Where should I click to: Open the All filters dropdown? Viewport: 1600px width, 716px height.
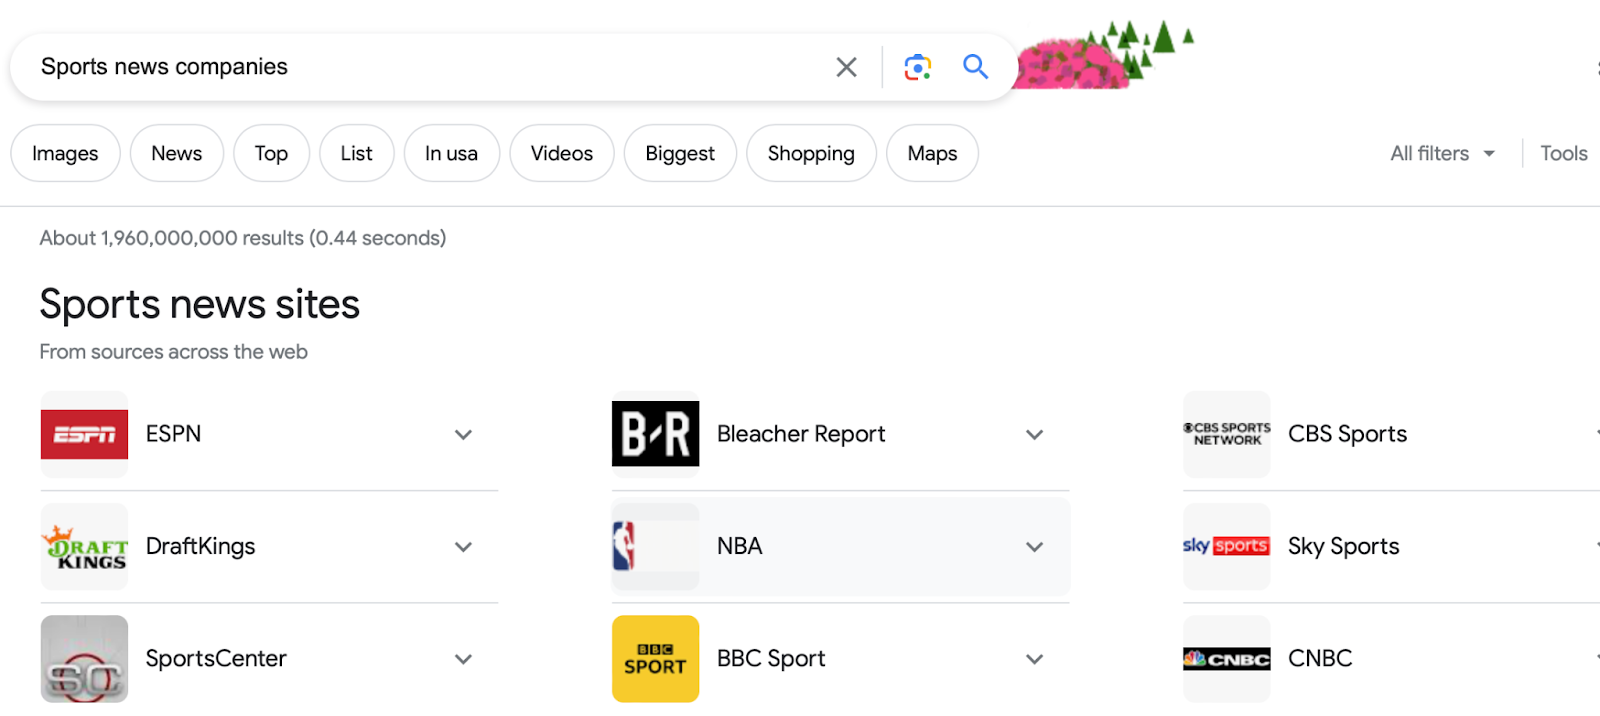pos(1442,153)
